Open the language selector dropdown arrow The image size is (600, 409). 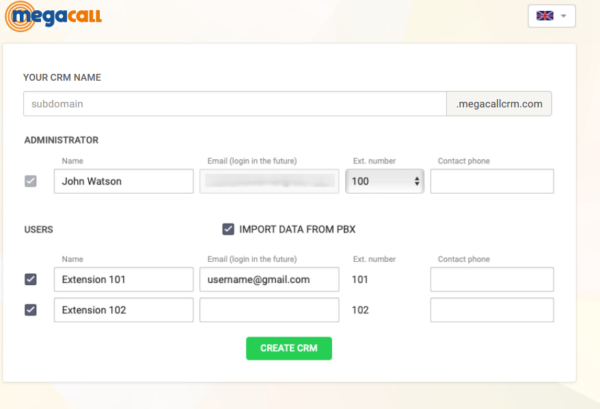565,16
